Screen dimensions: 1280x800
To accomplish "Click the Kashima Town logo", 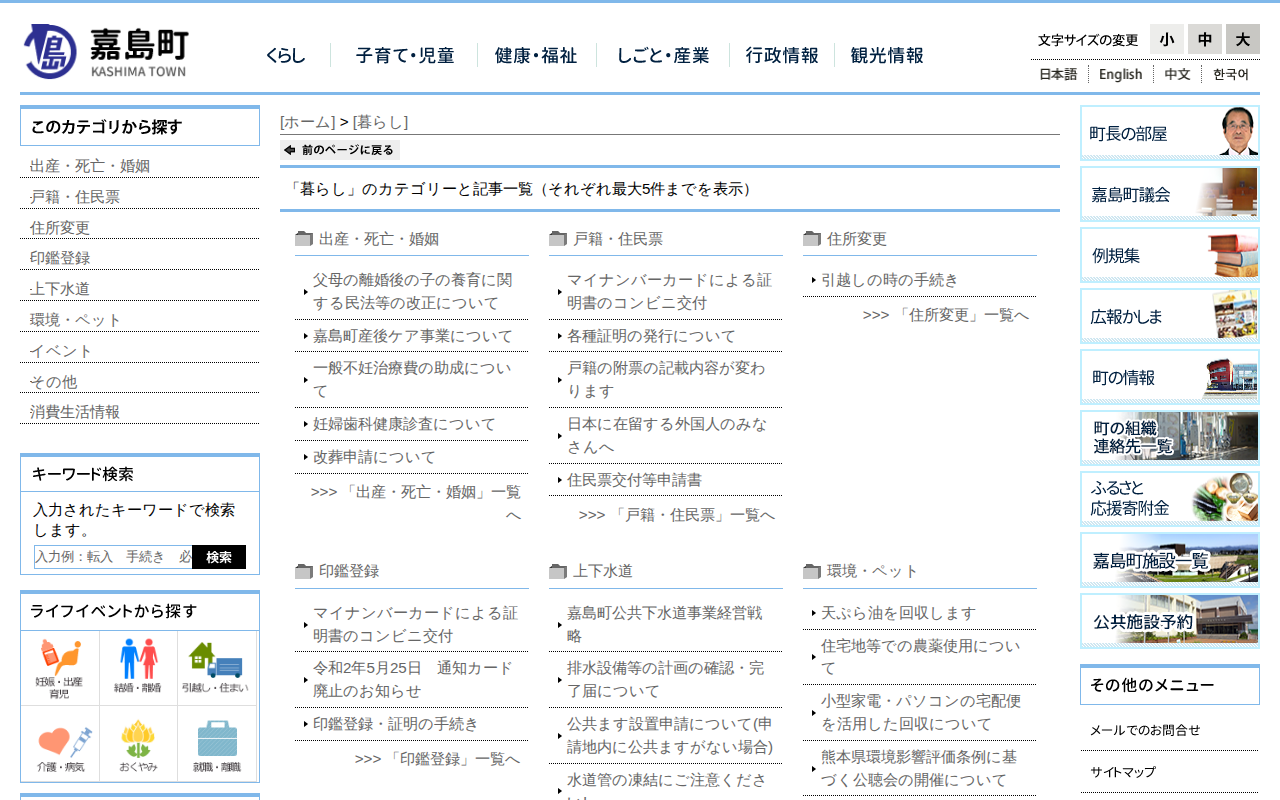I will point(105,51).
